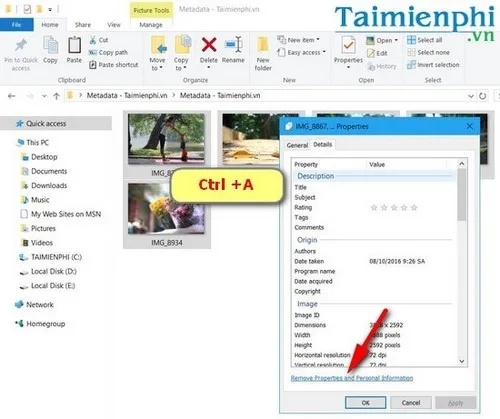Screen dimensions: 500x419
Task: Select Quick access in navigation pane
Action: tap(56, 124)
